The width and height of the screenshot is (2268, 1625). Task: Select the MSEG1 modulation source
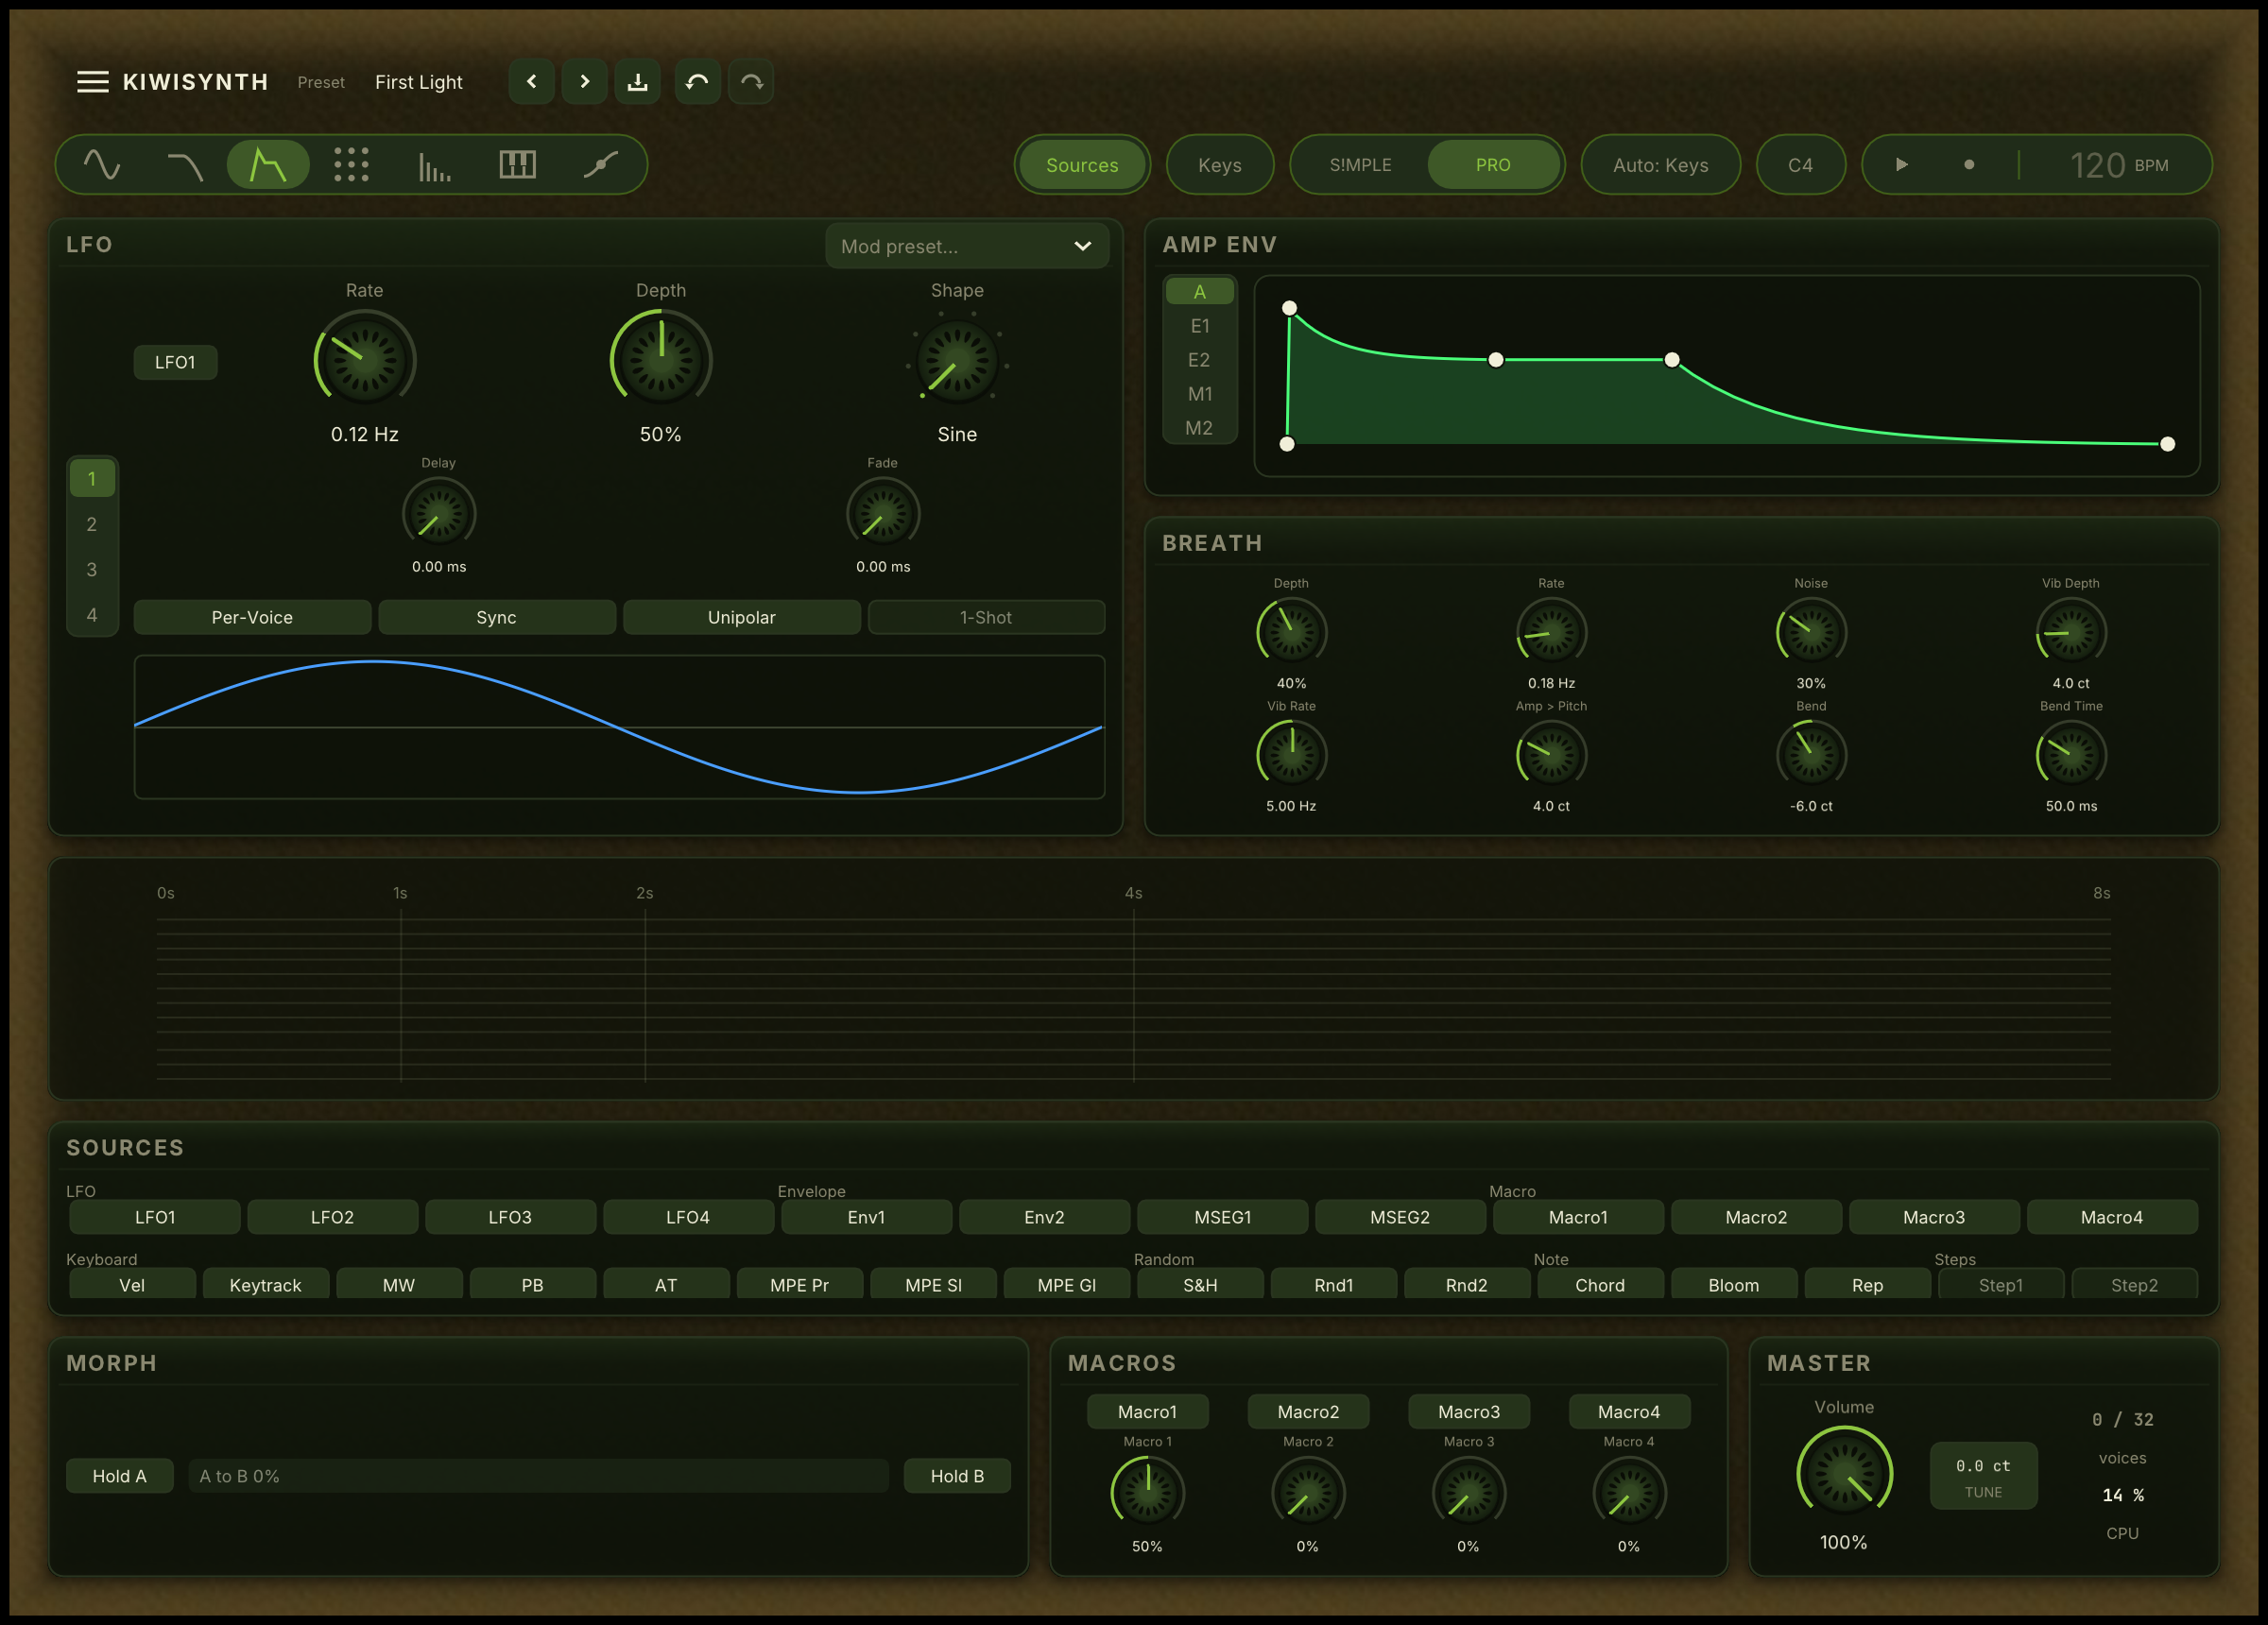coord(1223,1217)
